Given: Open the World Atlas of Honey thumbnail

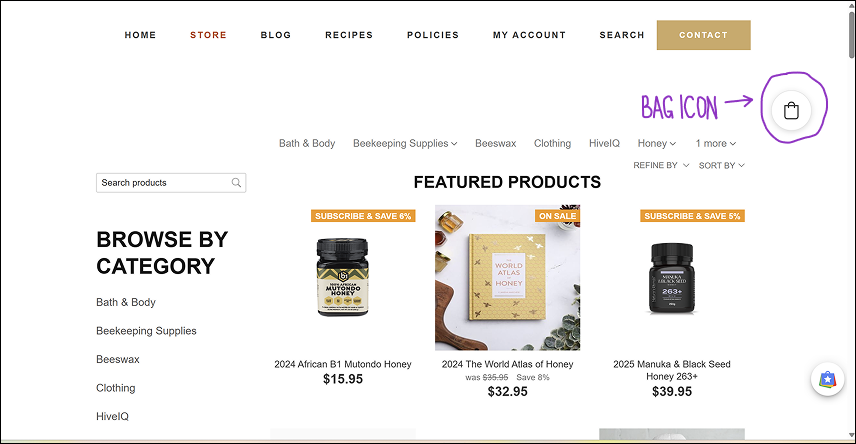Looking at the screenshot, I should tap(508, 278).
